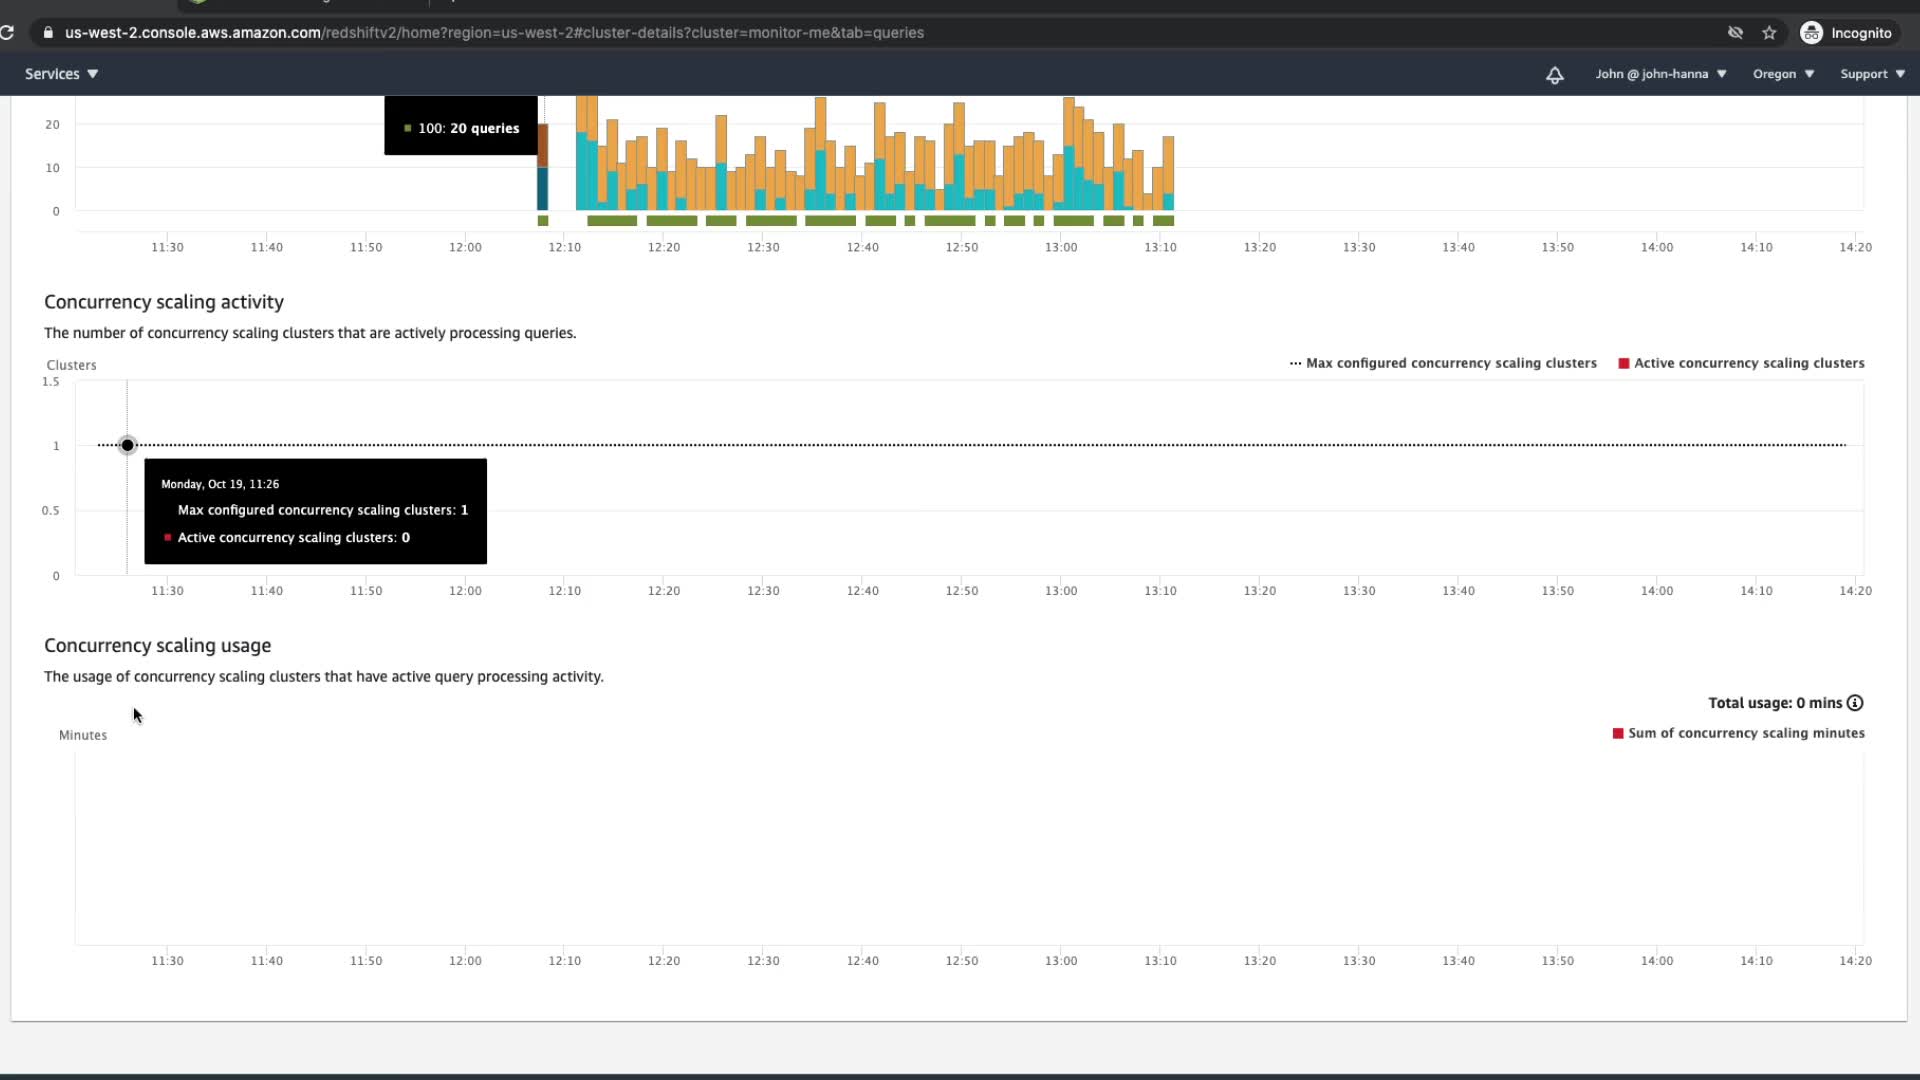Click red Active concurrency scaling clusters legend
Screen dimensions: 1920x1080
[x=1741, y=363]
